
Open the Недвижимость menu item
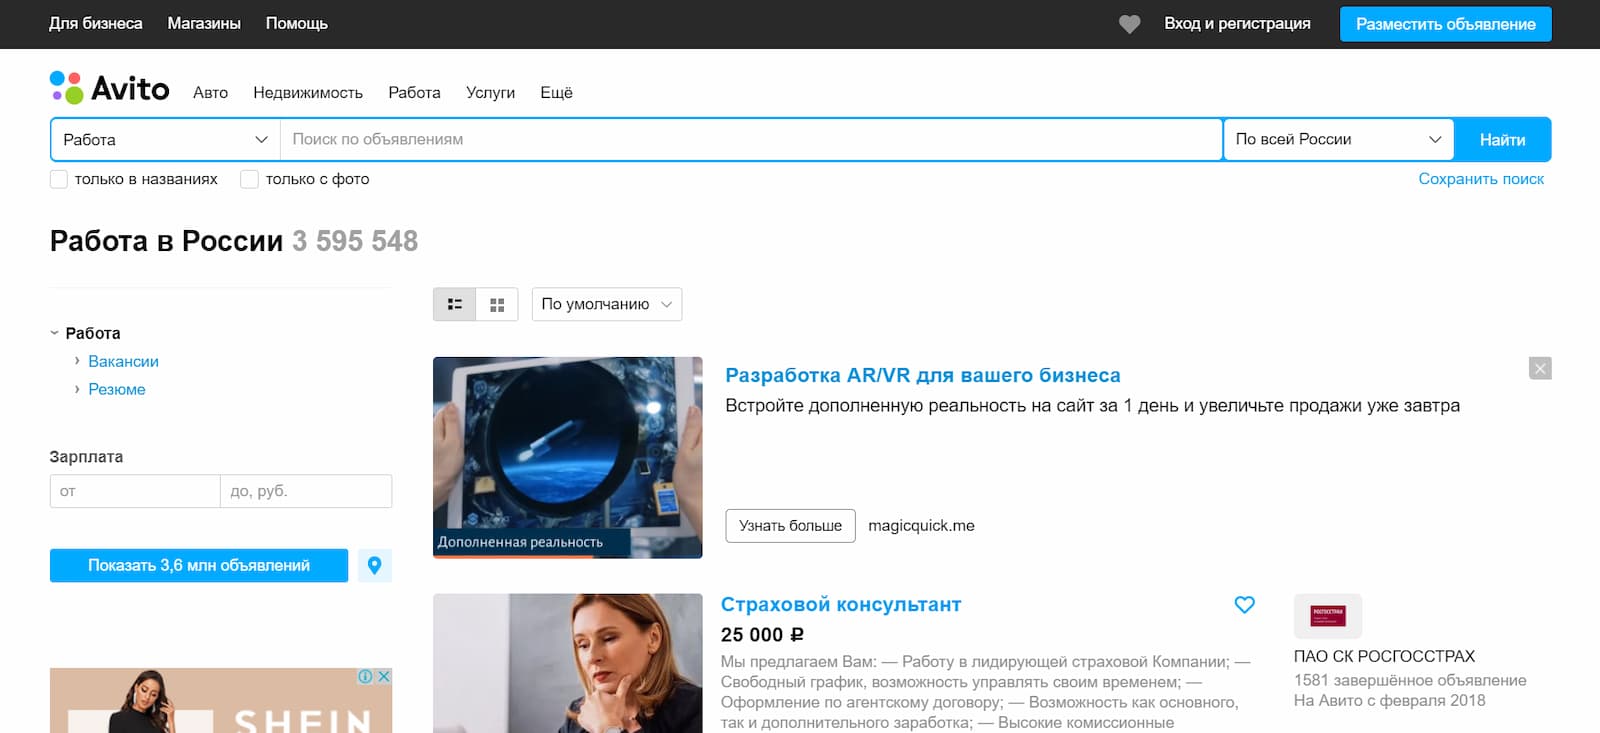point(307,92)
